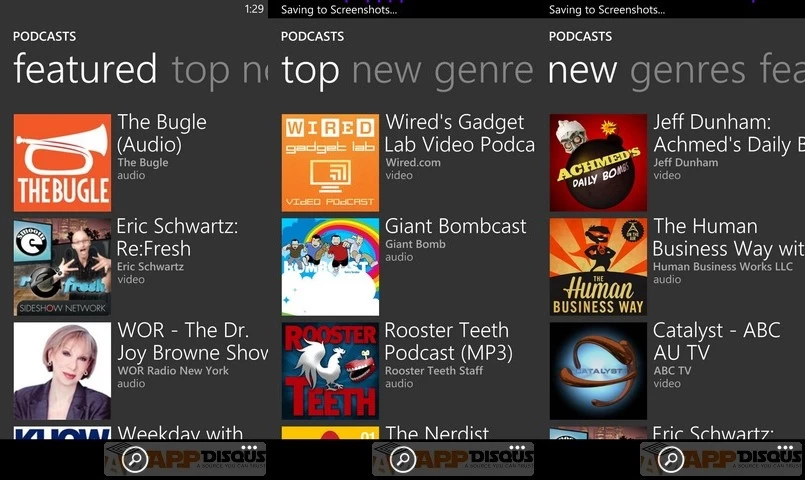Screen dimensions: 805x480
Task: Click 'Saving to Screenshots...' notice on new screen
Action: click(607, 10)
